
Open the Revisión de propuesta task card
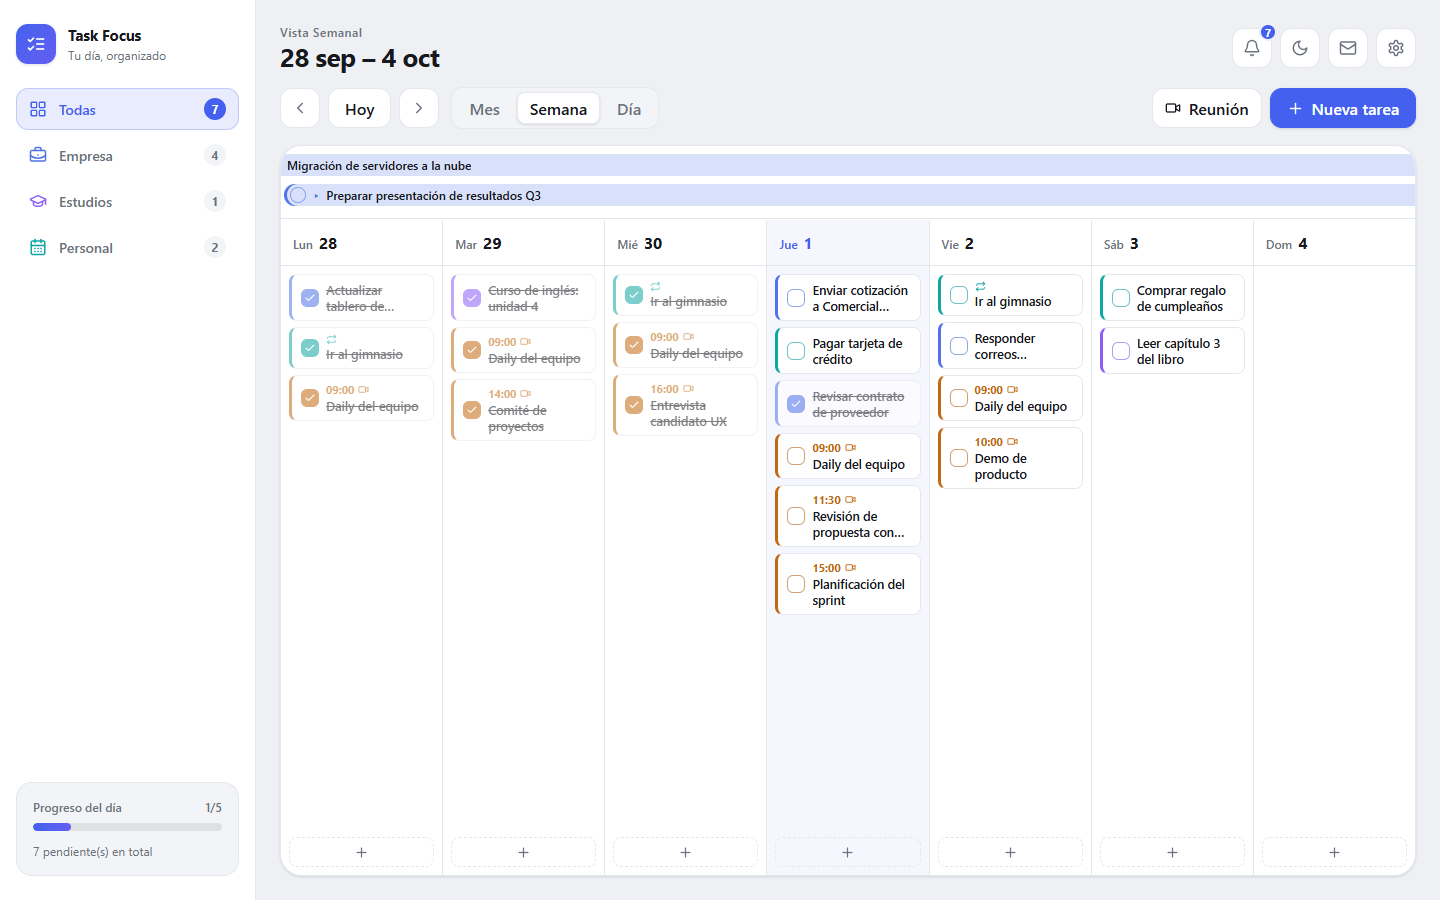pyautogui.click(x=848, y=516)
